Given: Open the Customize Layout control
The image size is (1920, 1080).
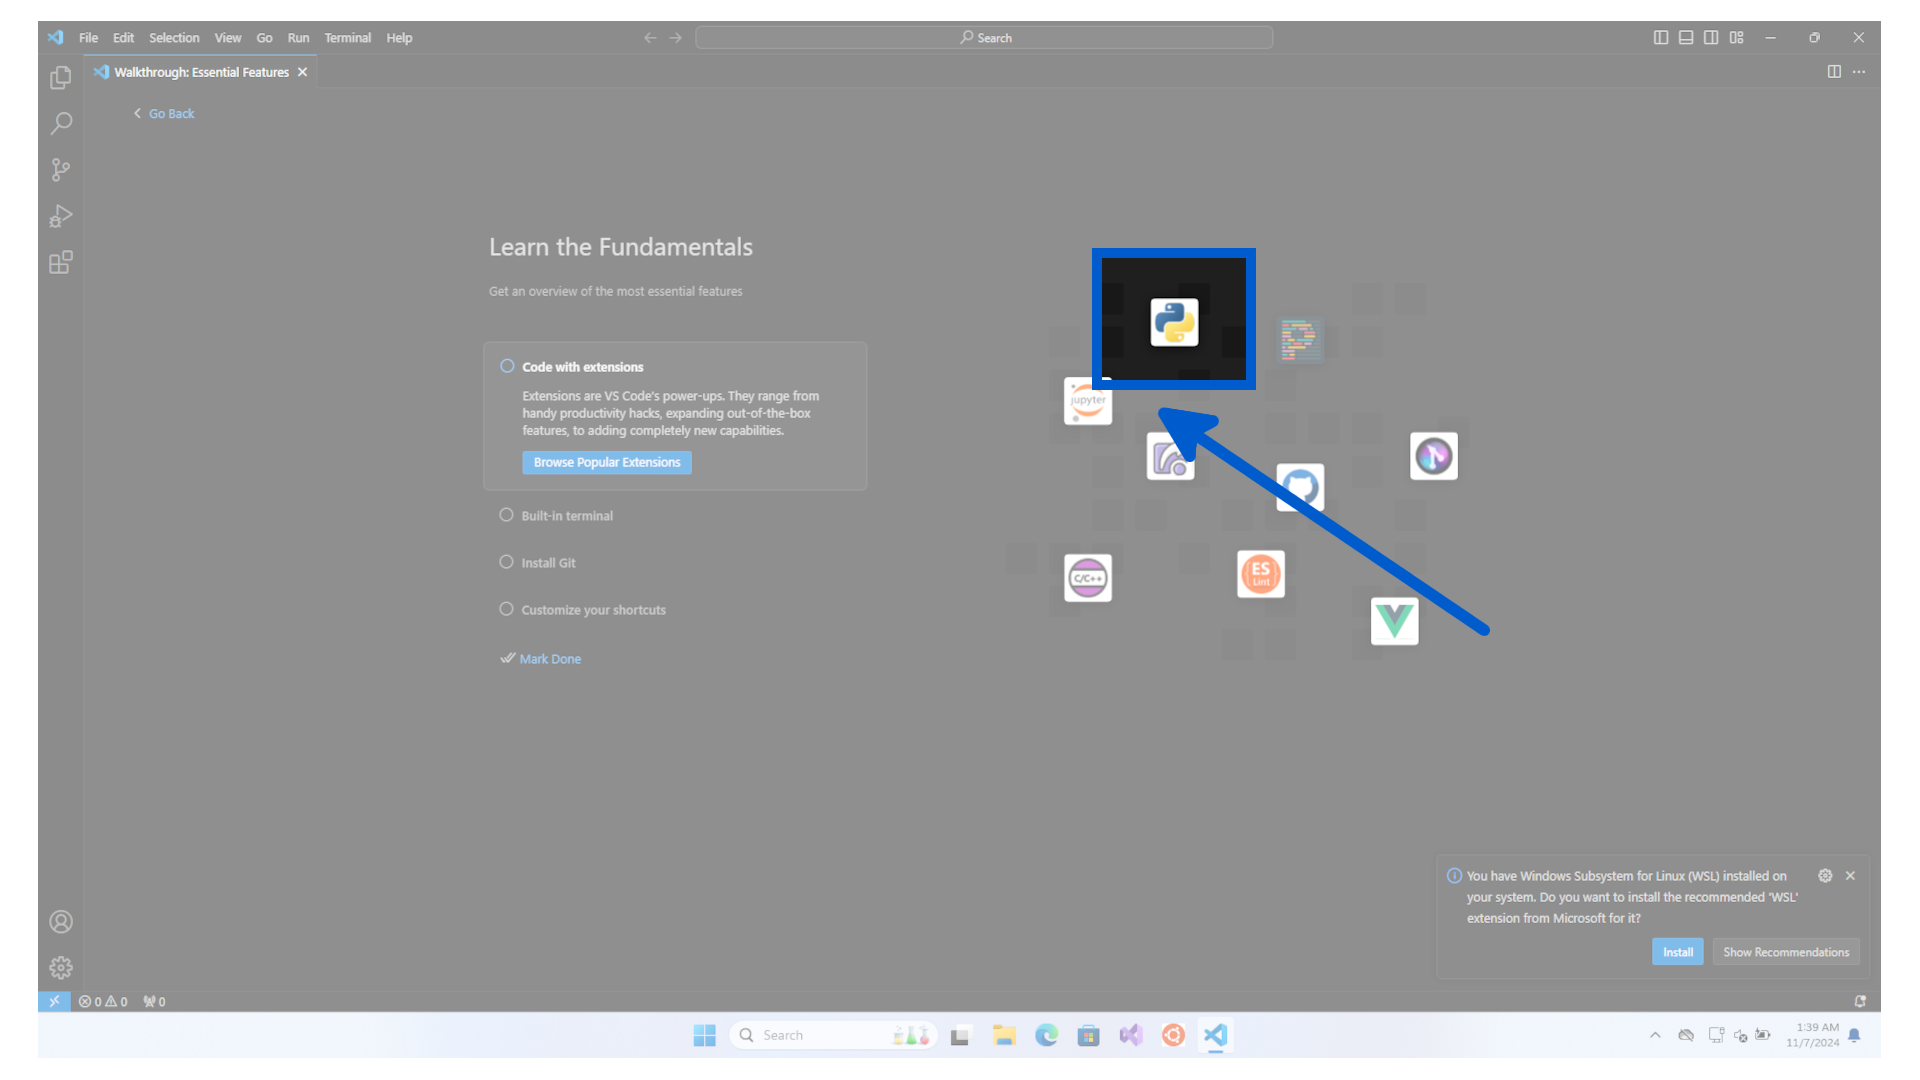Looking at the screenshot, I should tap(1736, 37).
